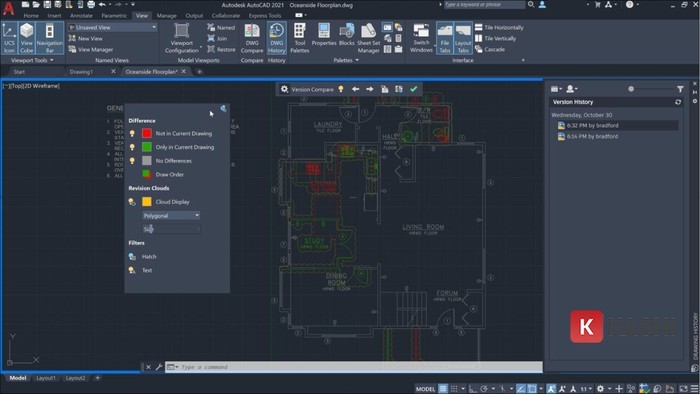Switch to Layout2 tab

[x=75, y=378]
